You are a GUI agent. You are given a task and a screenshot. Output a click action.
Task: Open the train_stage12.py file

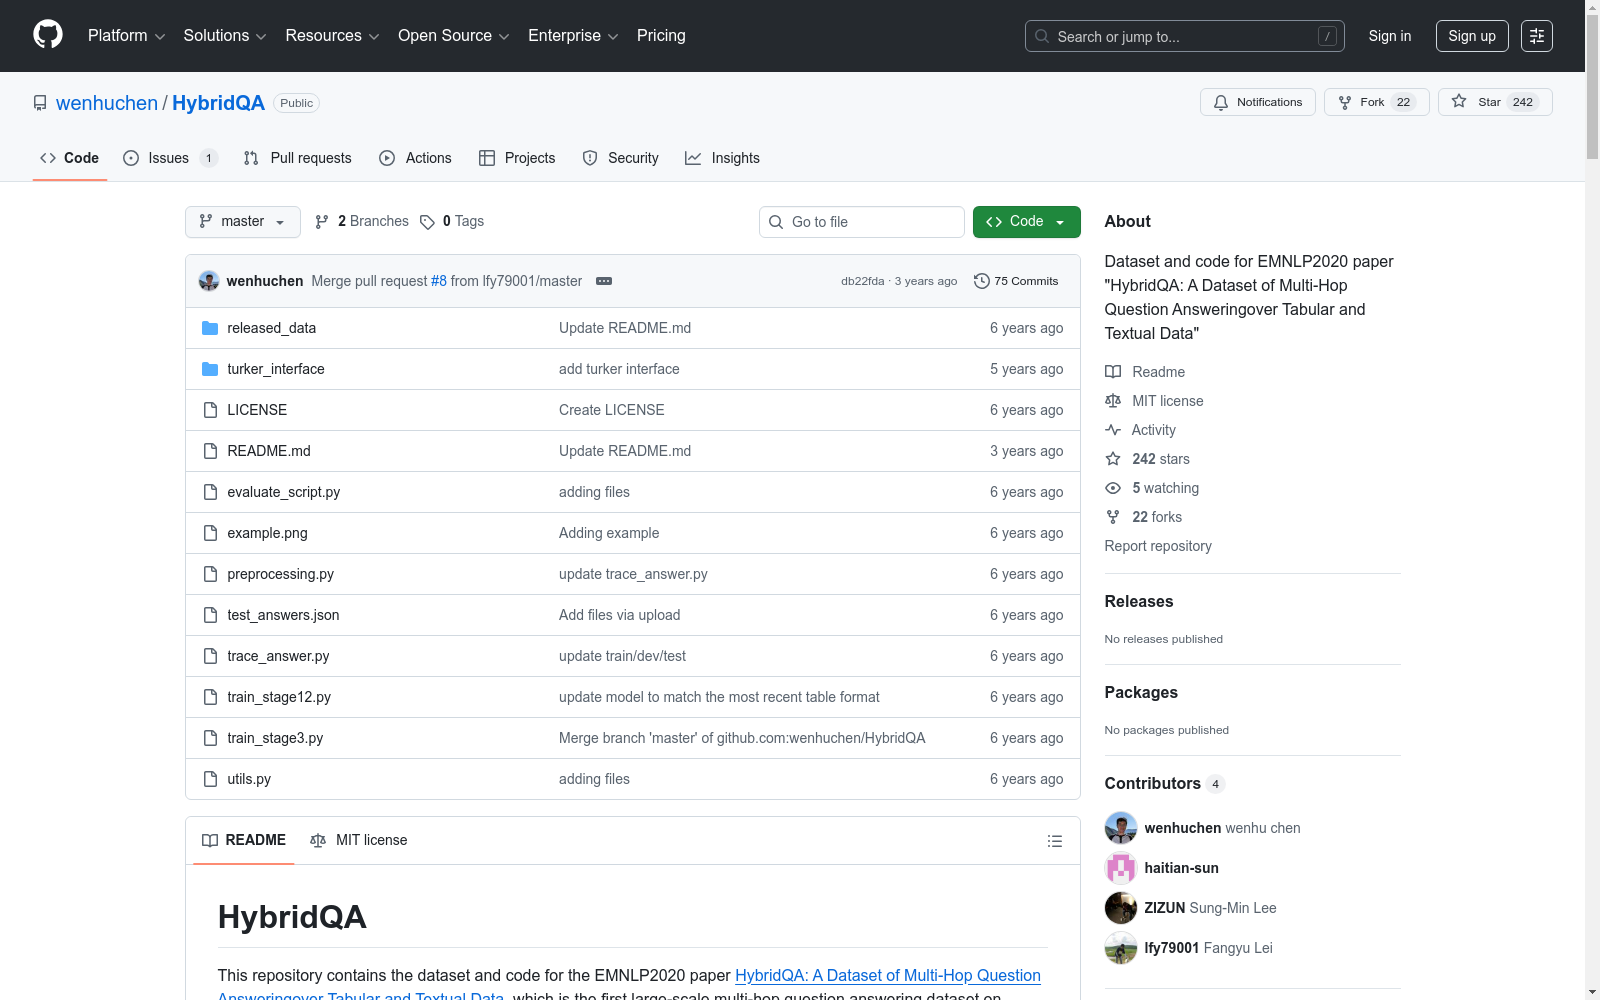tap(279, 697)
